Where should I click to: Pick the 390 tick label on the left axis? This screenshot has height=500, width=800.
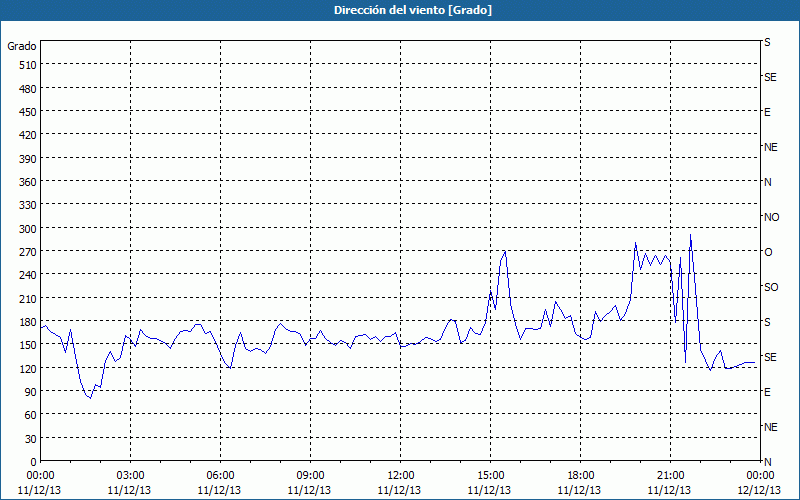coord(28,159)
